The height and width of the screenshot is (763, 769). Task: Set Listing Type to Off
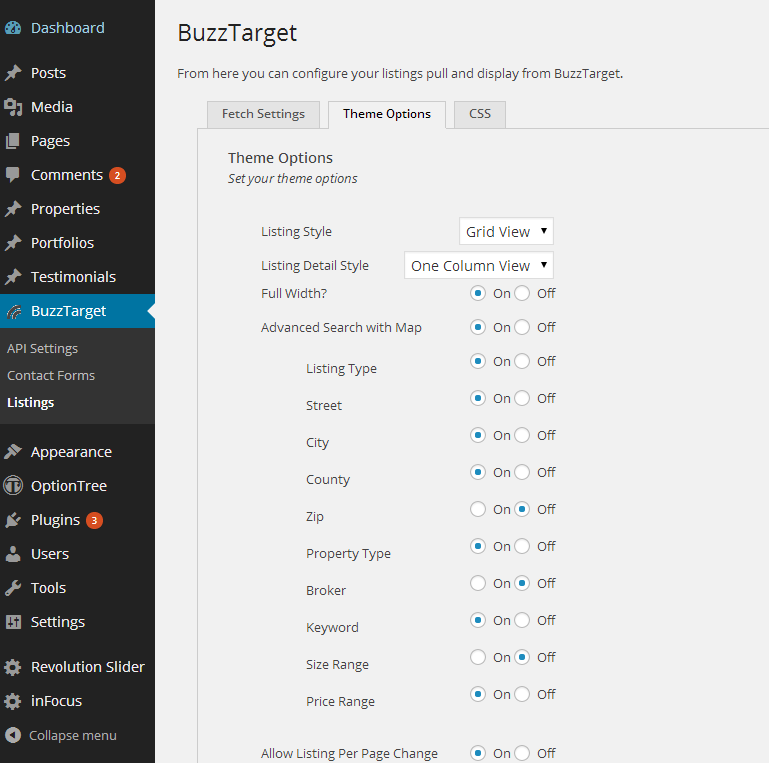pos(522,361)
